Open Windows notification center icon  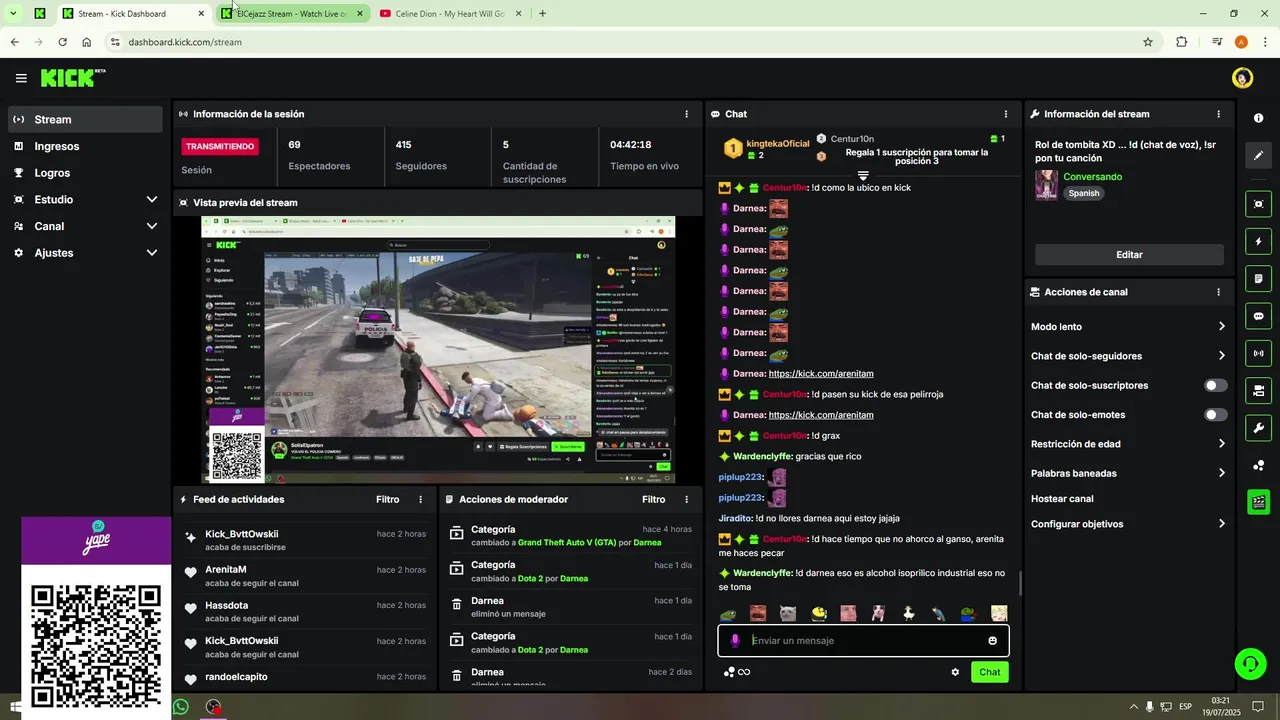coord(1259,707)
